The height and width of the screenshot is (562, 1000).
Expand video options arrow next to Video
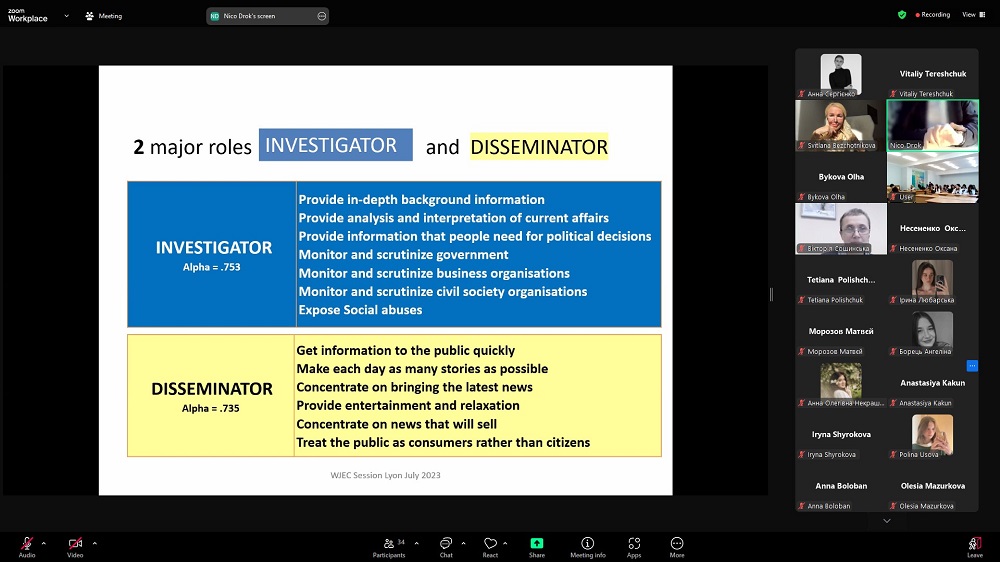click(x=95, y=543)
